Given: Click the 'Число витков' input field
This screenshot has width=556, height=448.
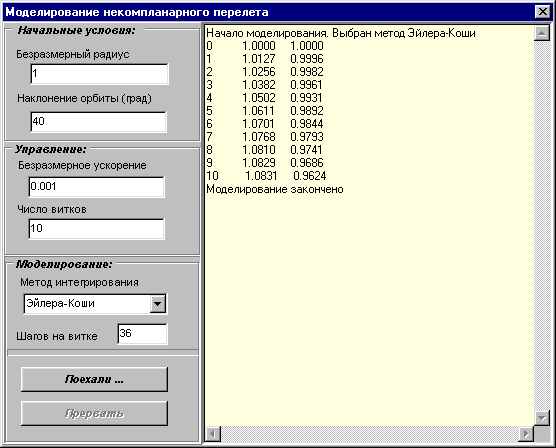Looking at the screenshot, I should coord(96,228).
